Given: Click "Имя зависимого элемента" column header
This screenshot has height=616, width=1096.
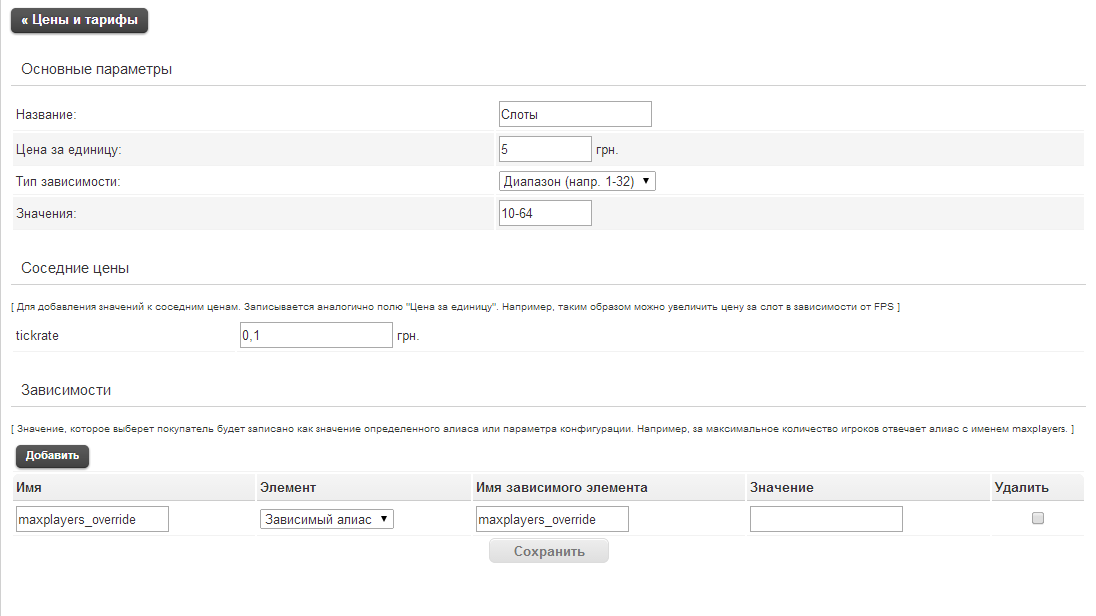Looking at the screenshot, I should tap(562, 487).
